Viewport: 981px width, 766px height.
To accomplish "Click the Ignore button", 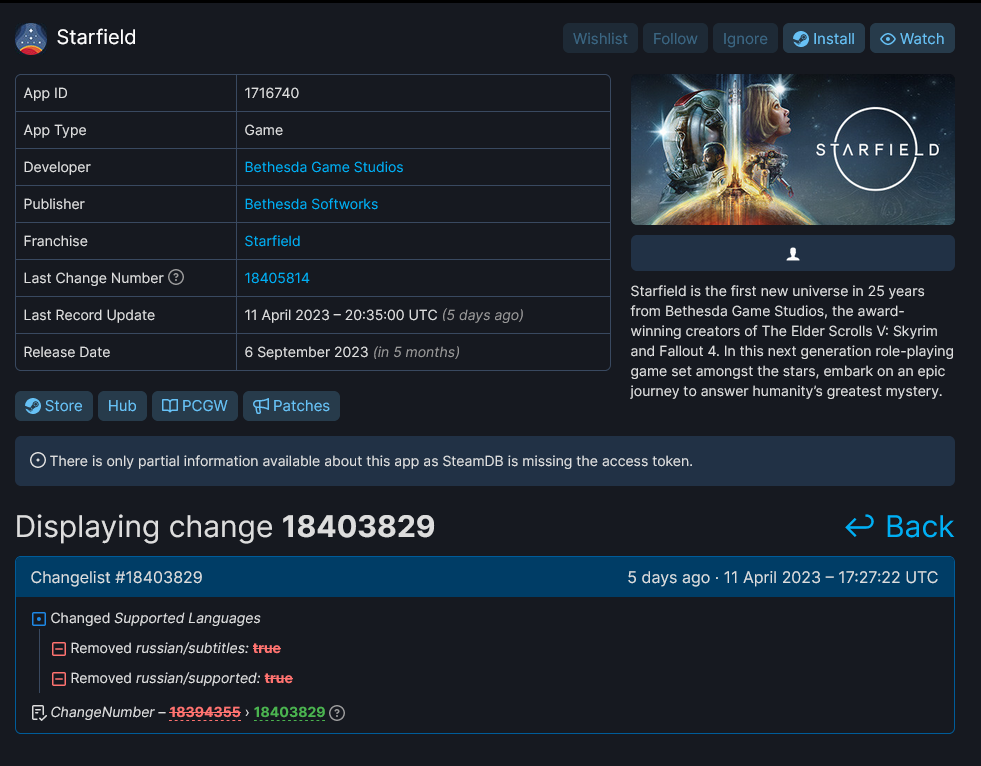I will 745,39.
